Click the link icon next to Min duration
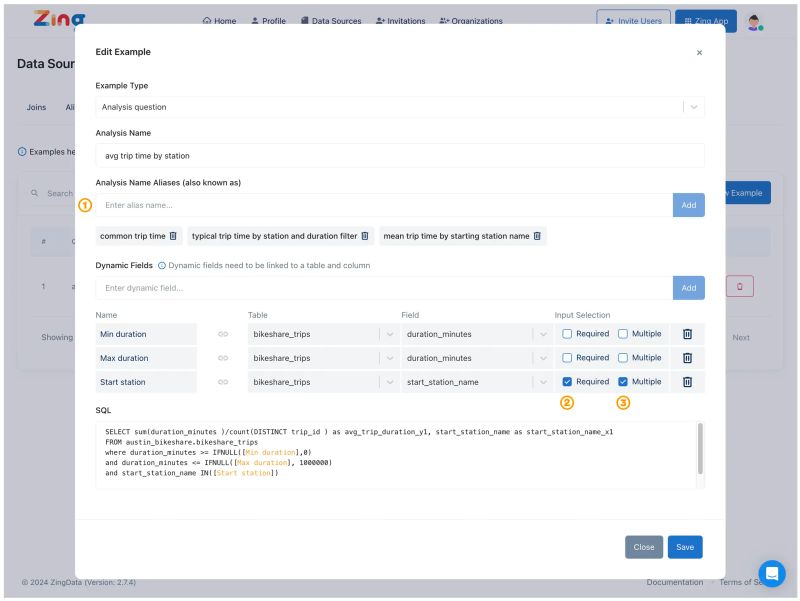The image size is (800, 601). tap(223, 334)
